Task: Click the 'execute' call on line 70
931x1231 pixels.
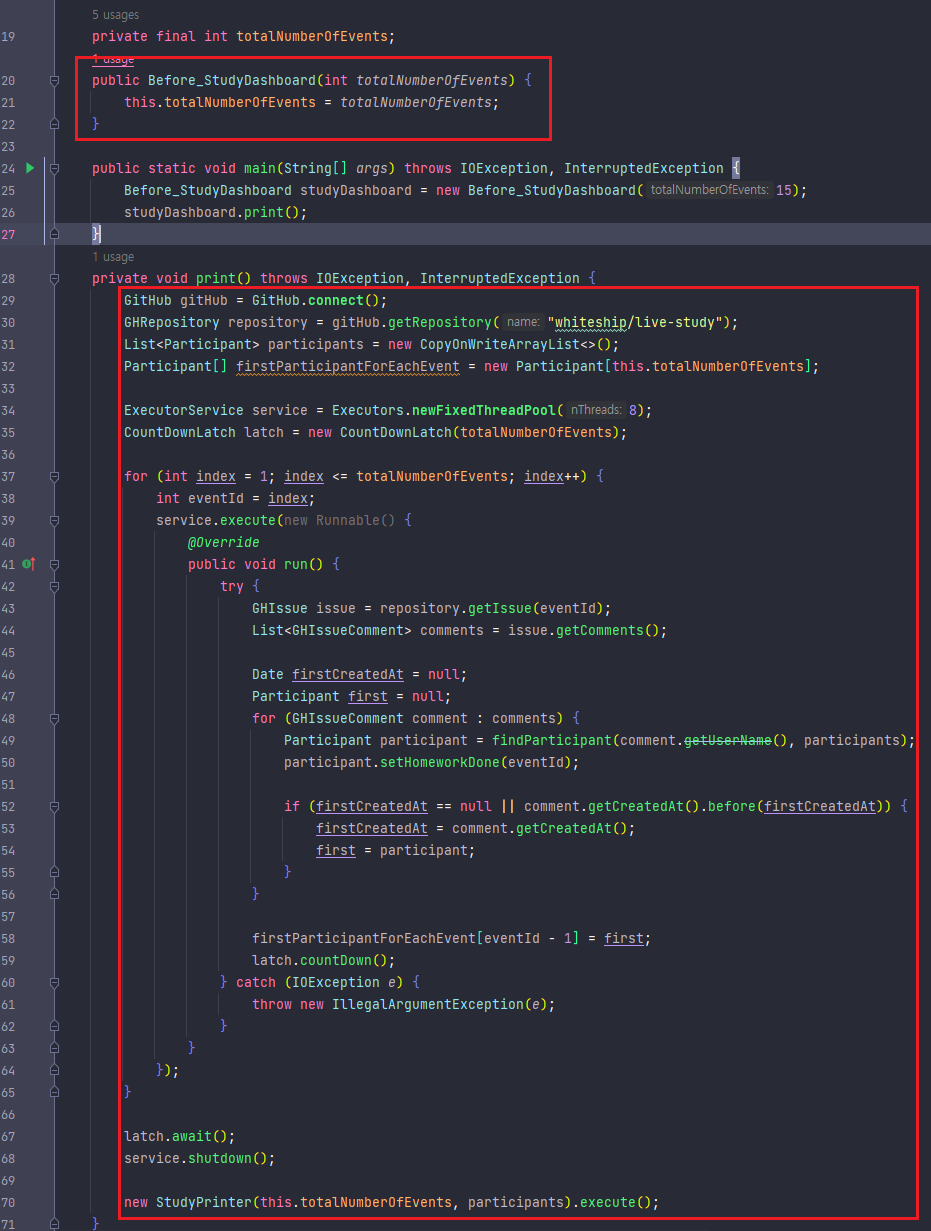Action: (x=608, y=1202)
